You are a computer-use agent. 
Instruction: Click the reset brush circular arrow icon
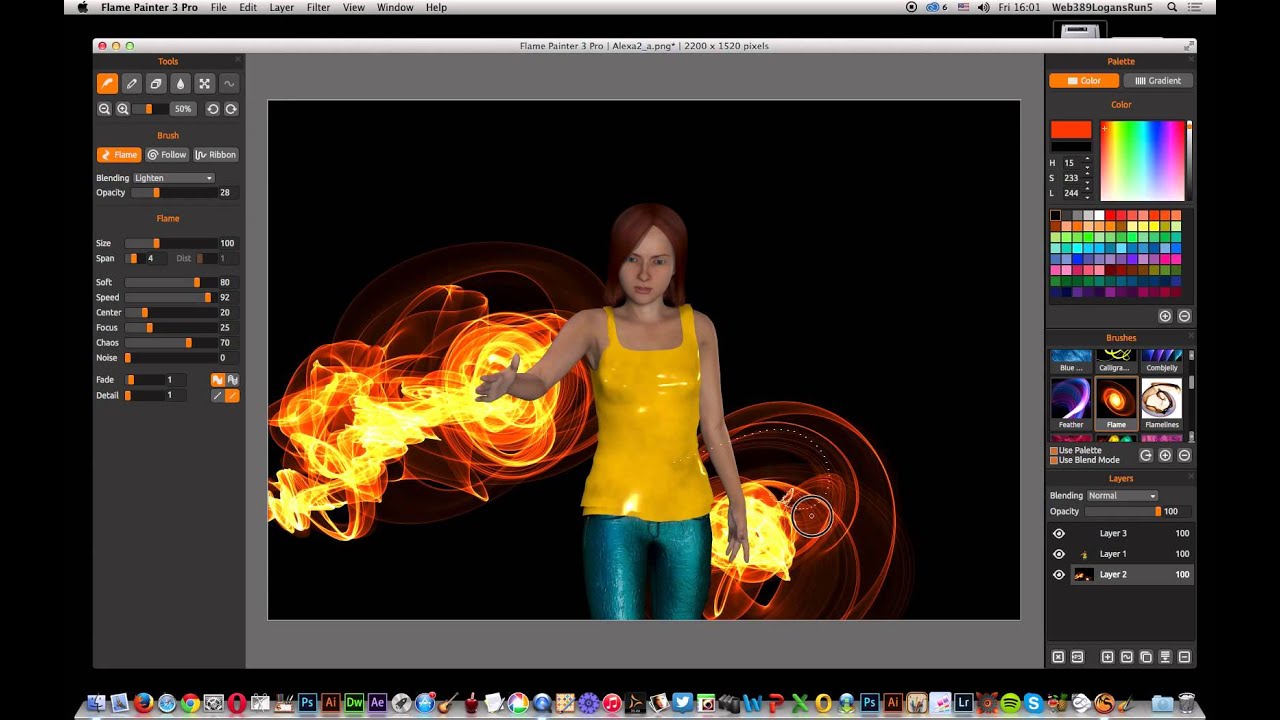click(x=1146, y=455)
